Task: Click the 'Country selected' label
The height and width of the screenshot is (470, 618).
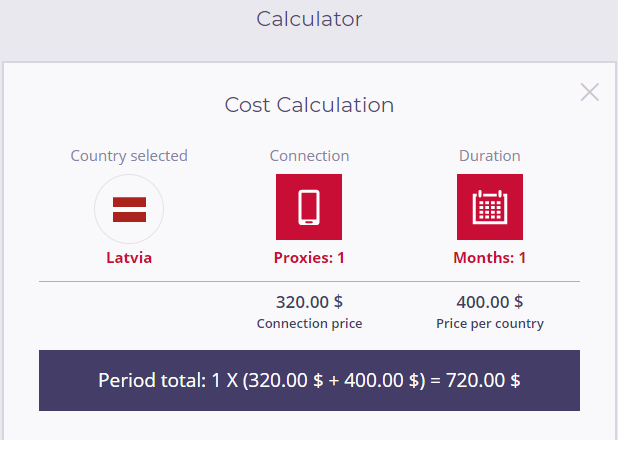Action: (x=129, y=156)
